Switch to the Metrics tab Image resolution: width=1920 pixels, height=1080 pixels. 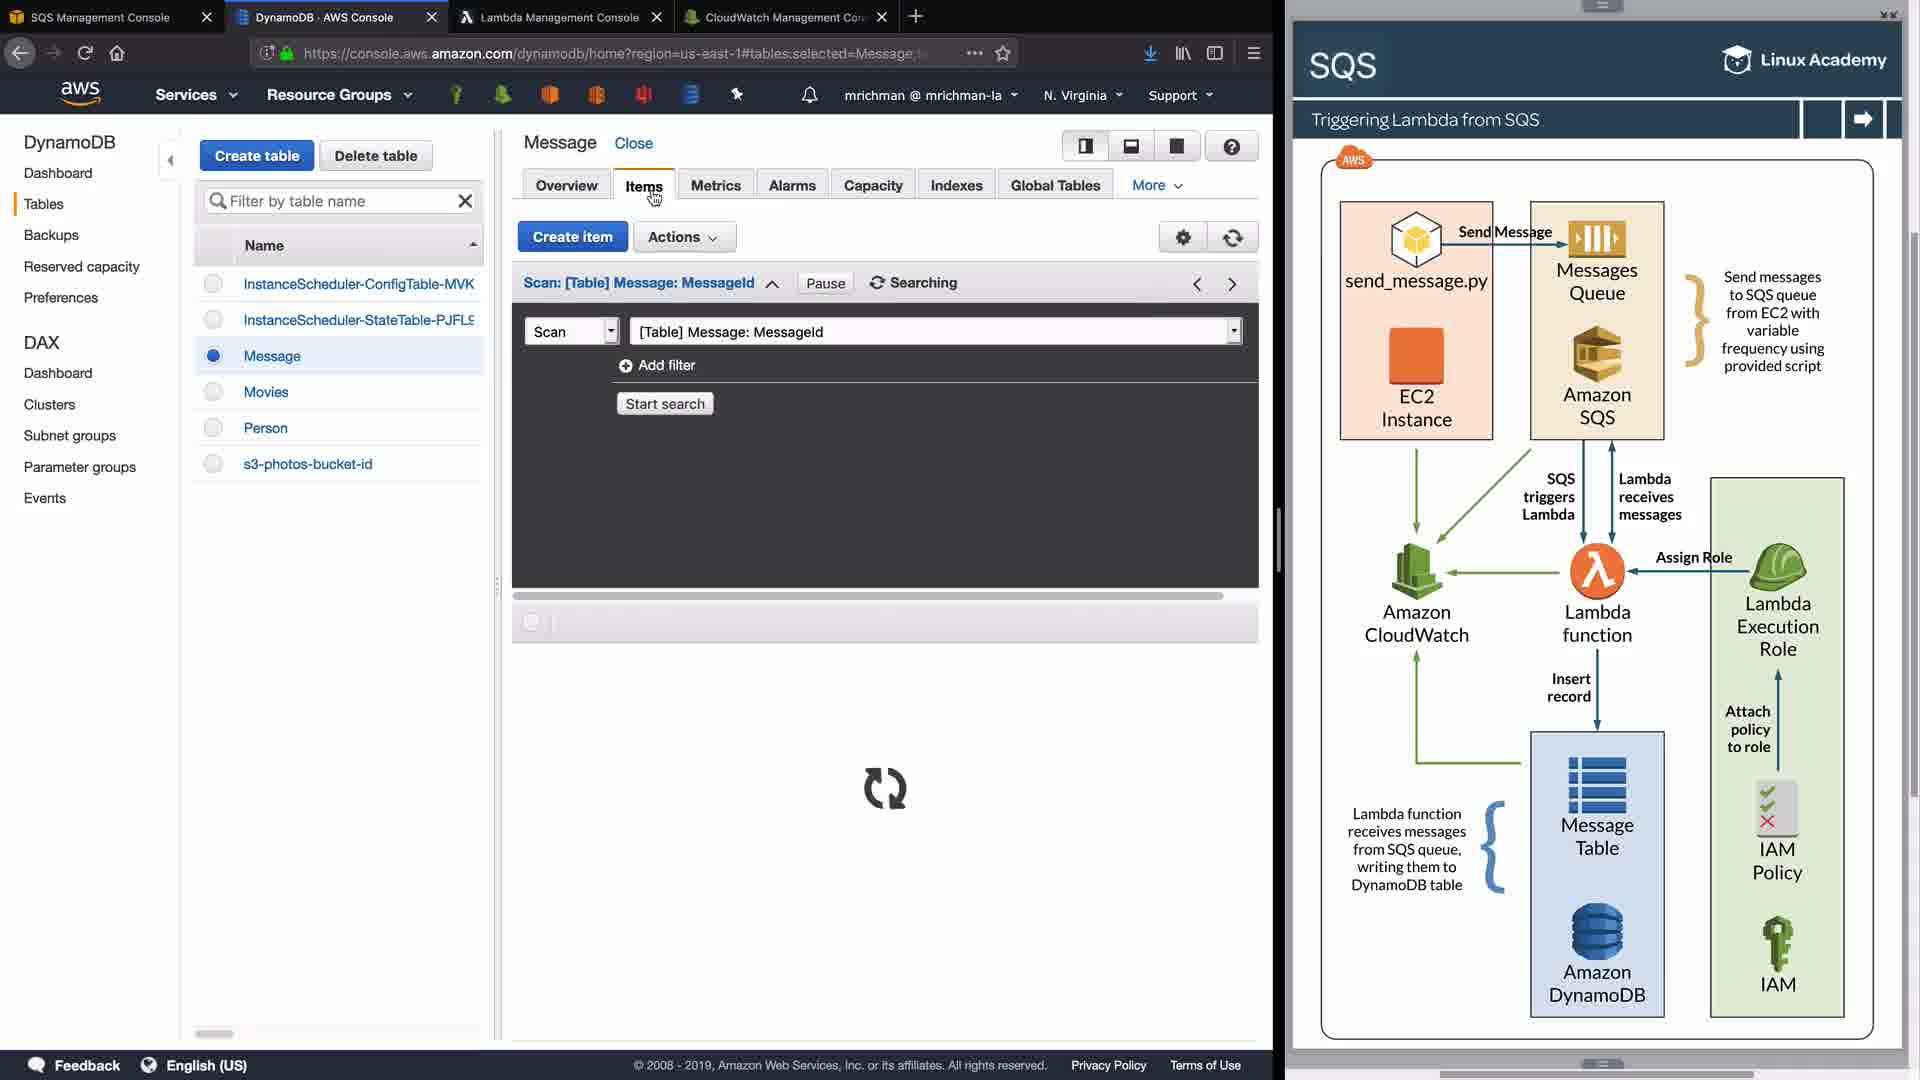coord(715,185)
